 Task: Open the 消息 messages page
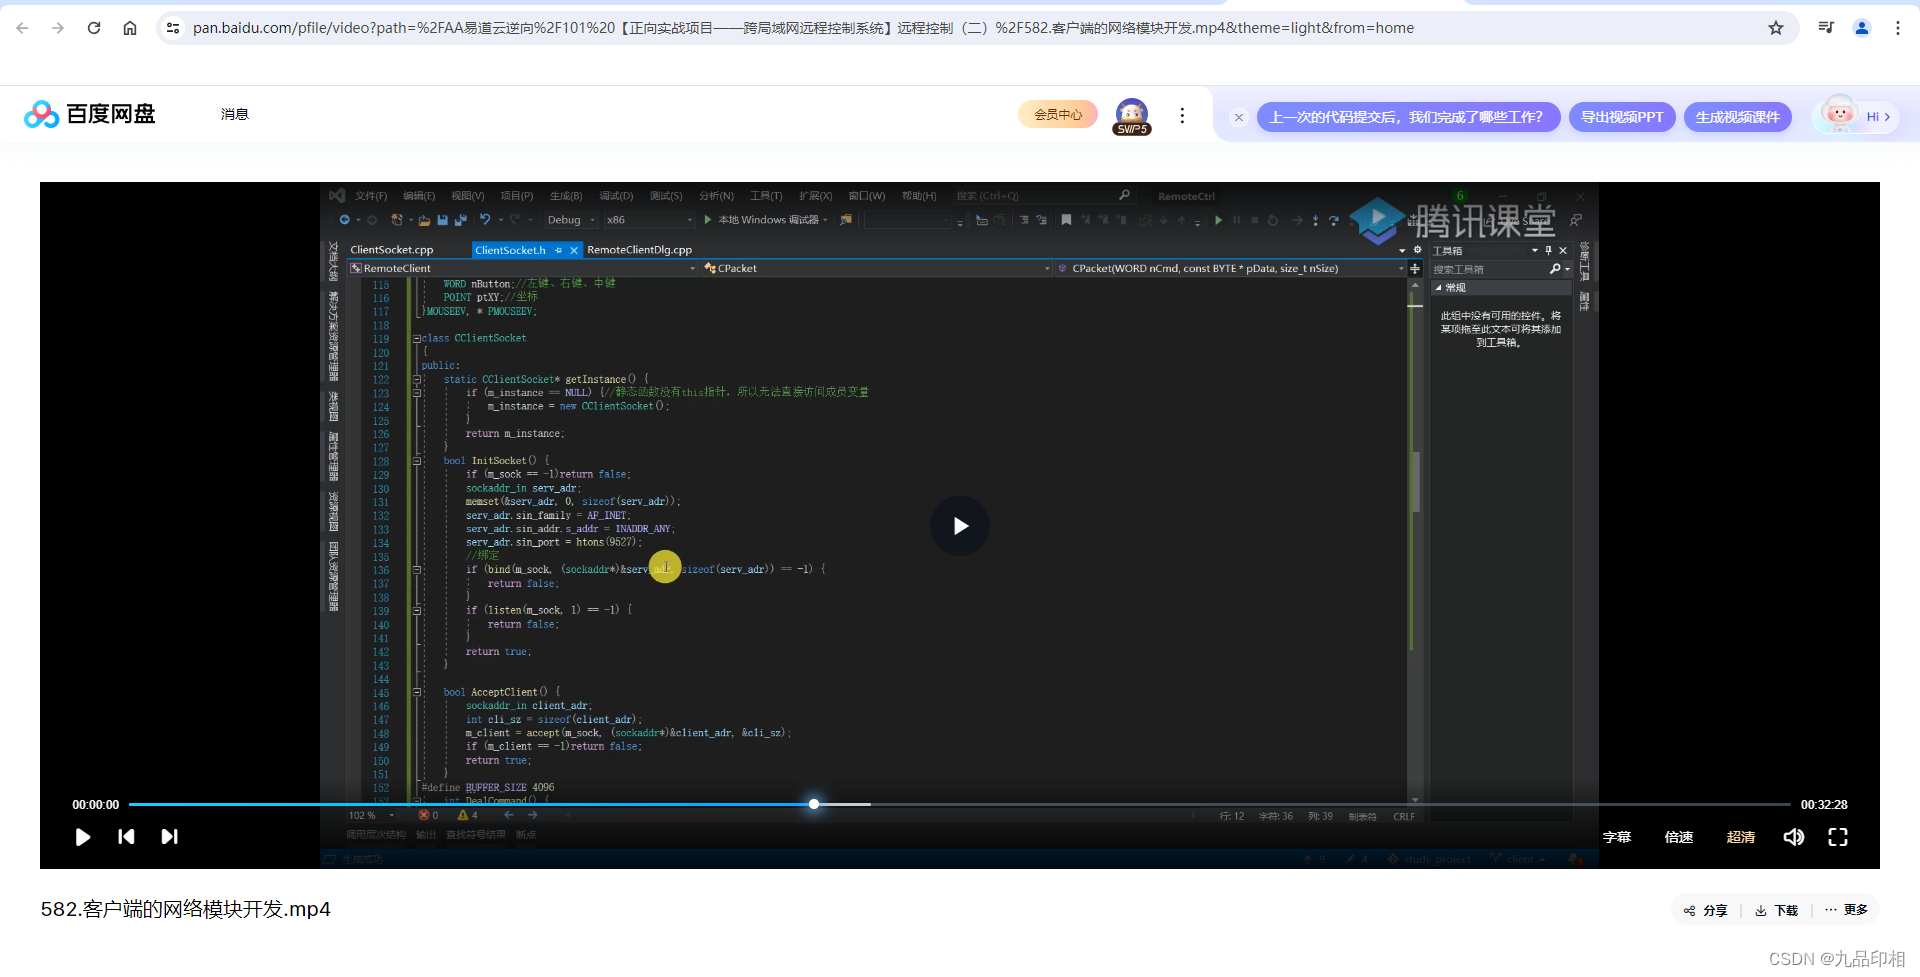[235, 114]
